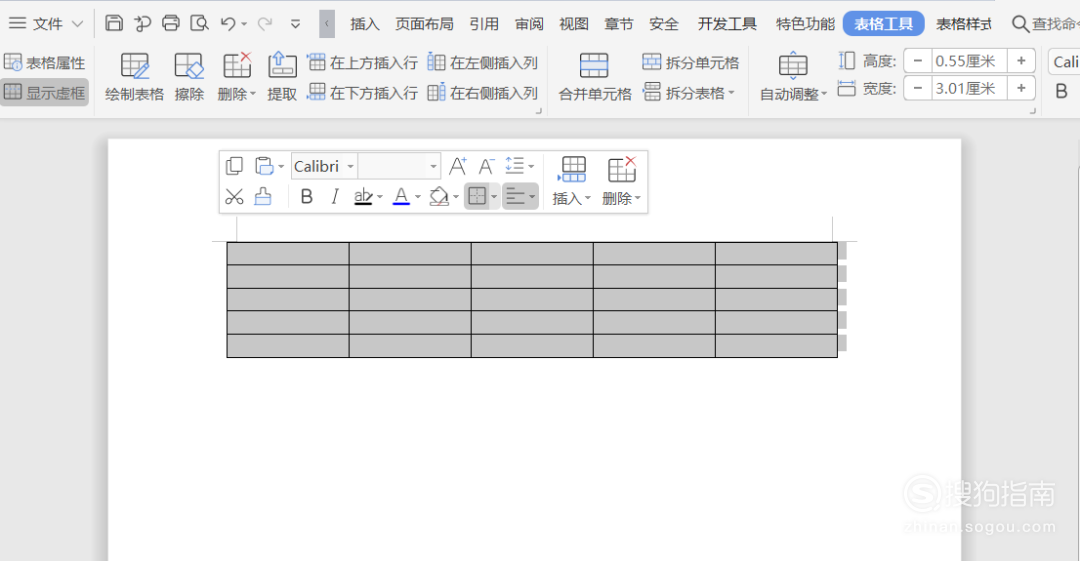Click cut scissors icon in floating toolbar
This screenshot has width=1080, height=561.
point(234,197)
